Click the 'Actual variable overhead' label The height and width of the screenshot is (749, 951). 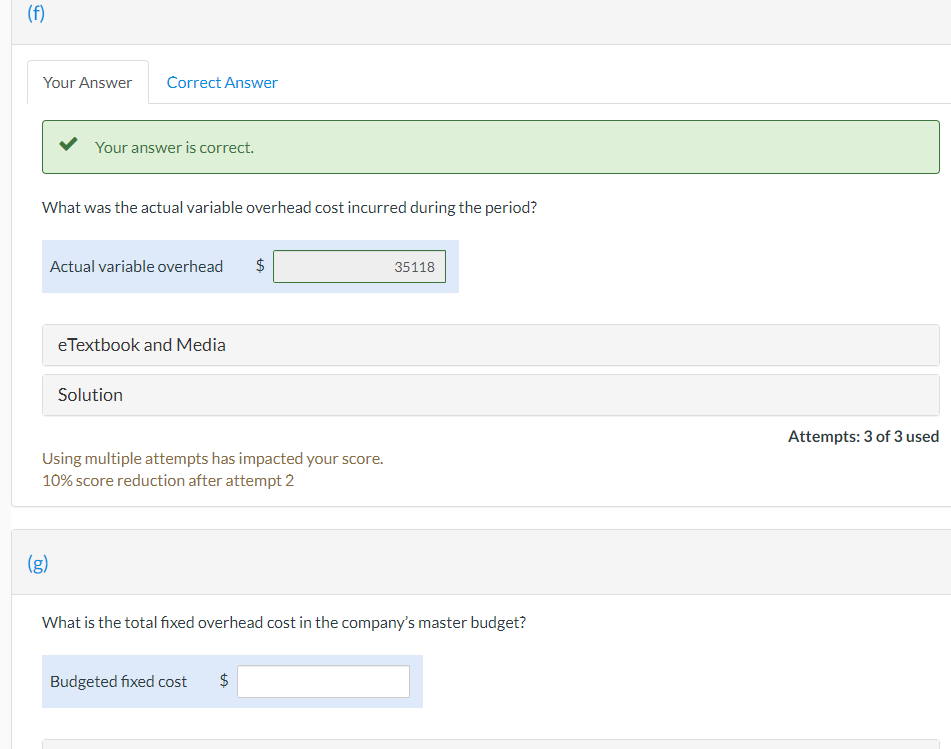(136, 266)
